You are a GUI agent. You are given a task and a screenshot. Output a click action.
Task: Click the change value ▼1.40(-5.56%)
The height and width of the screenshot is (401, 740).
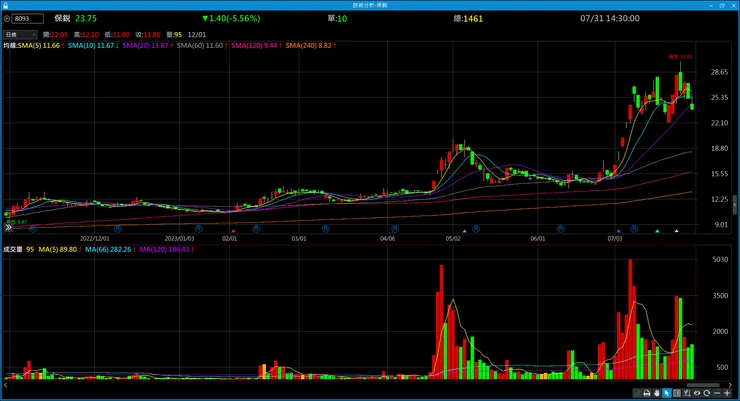[x=231, y=18]
